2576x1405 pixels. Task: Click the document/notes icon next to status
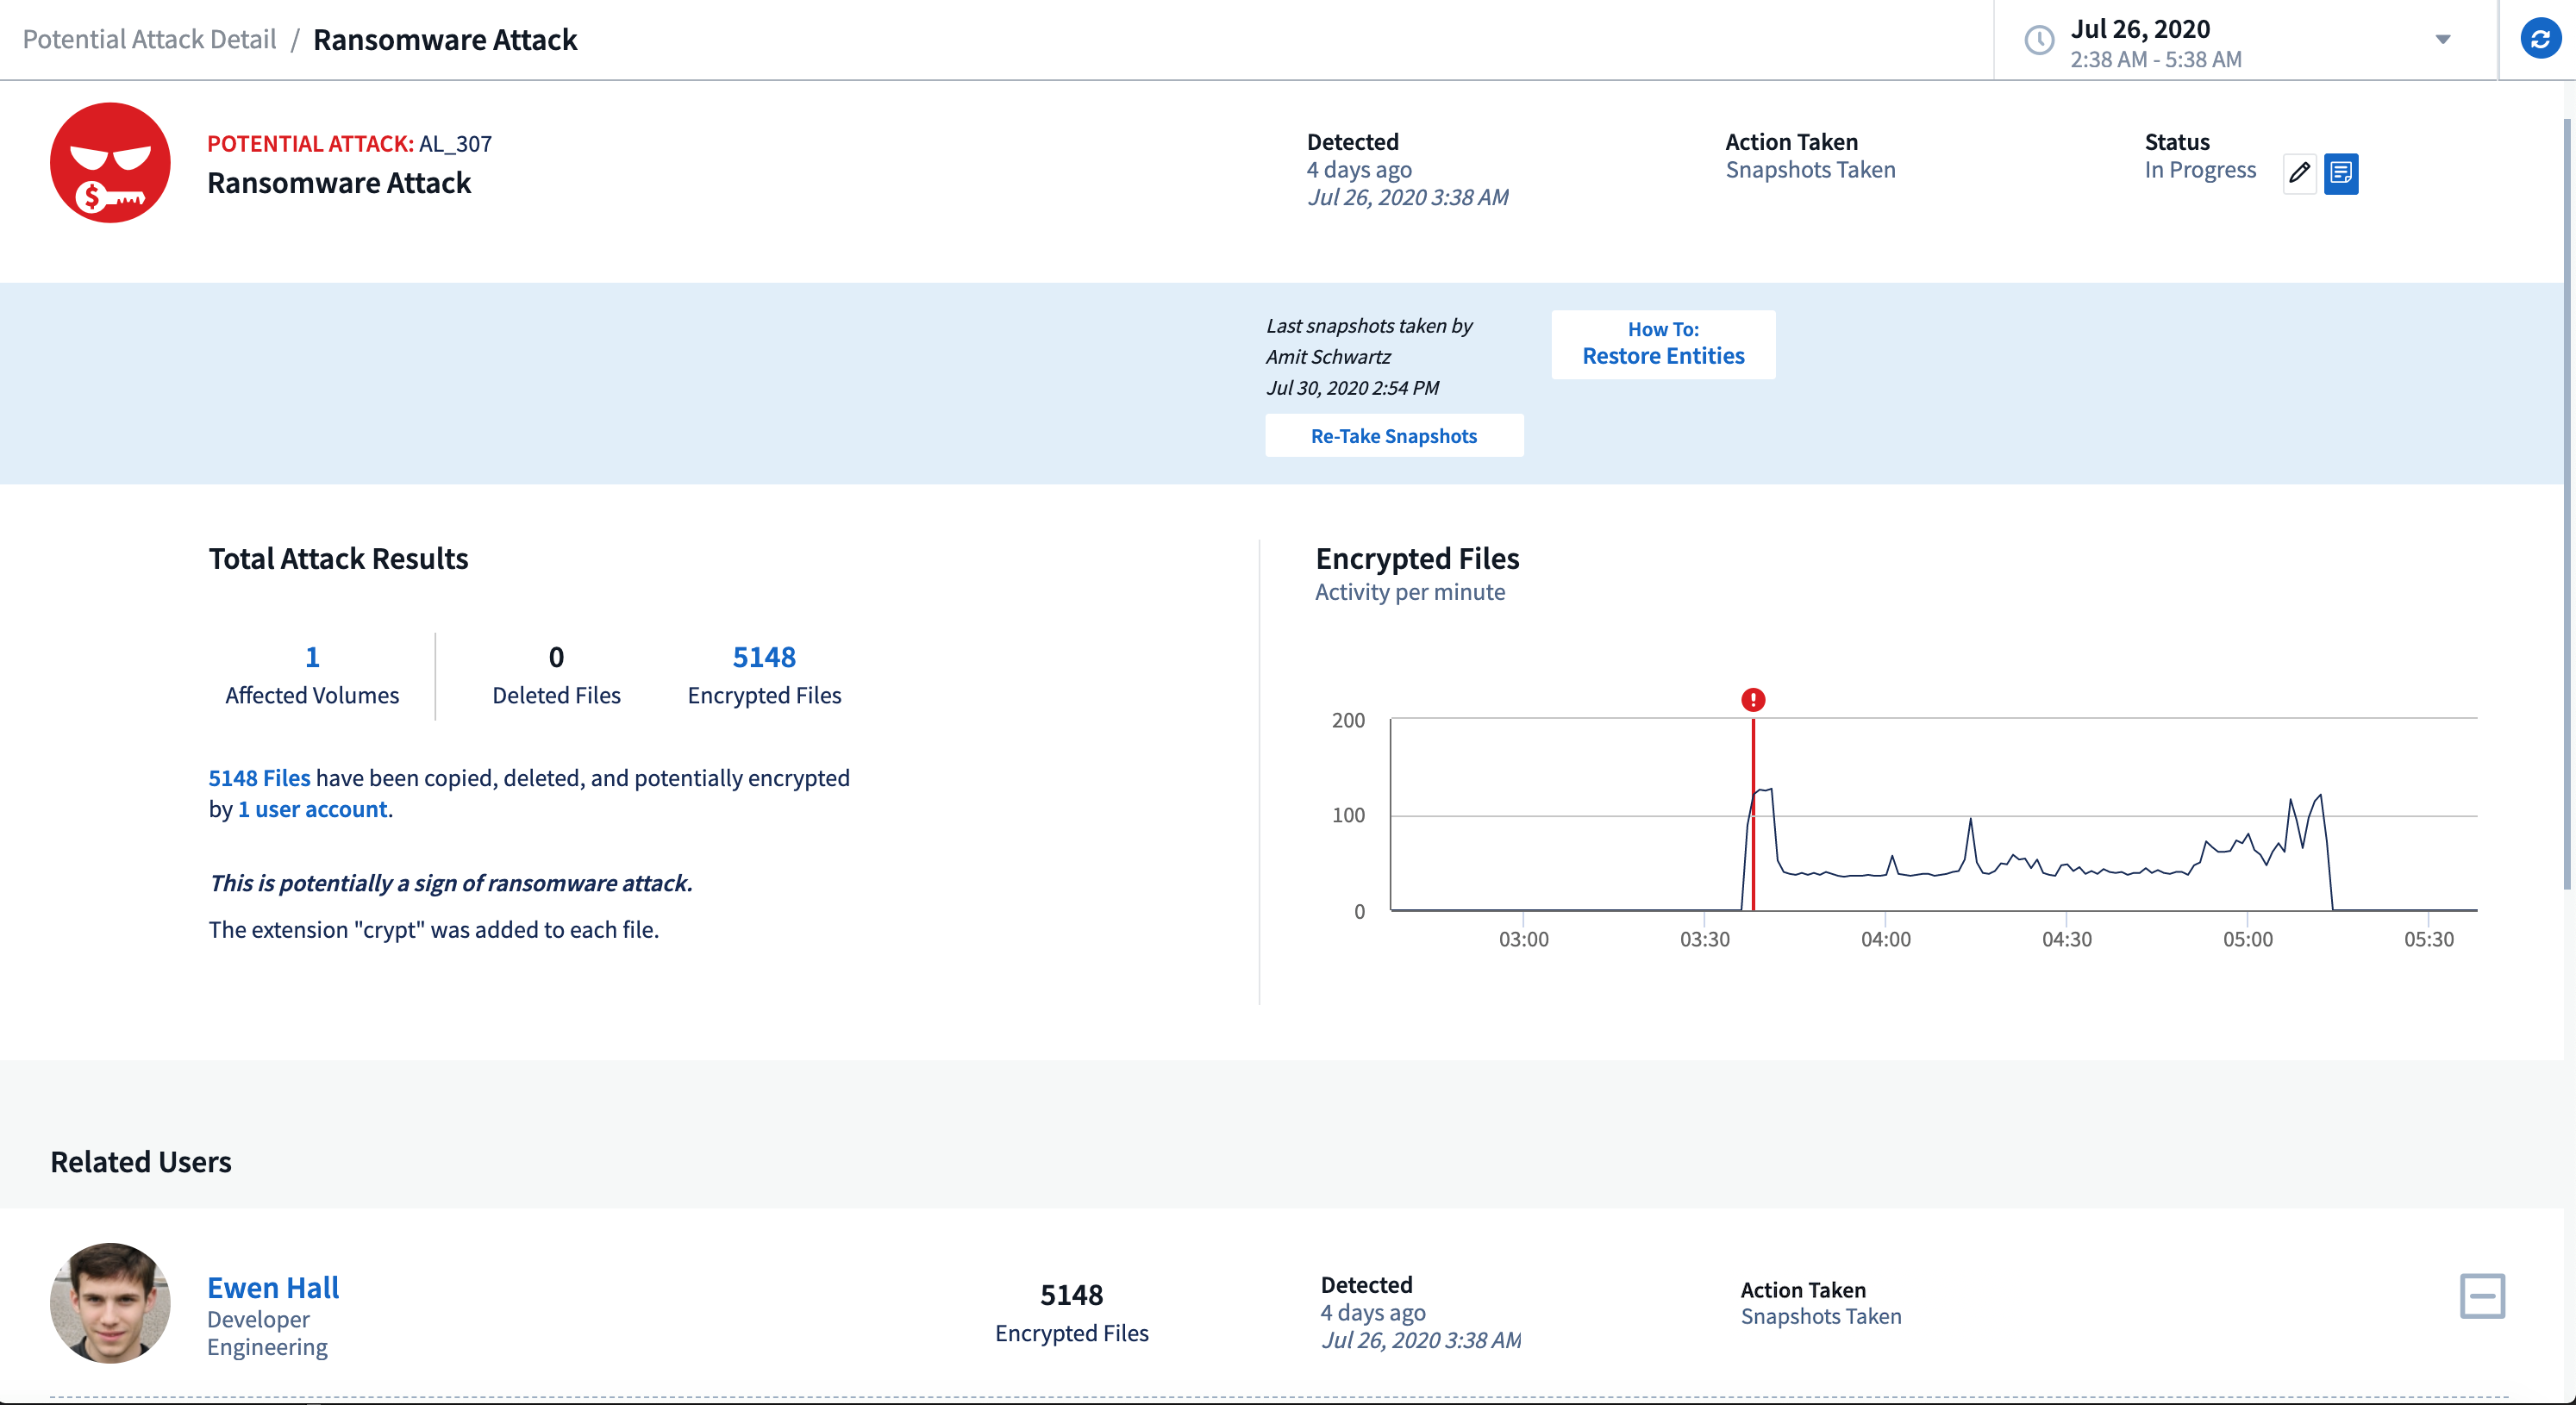point(2341,170)
